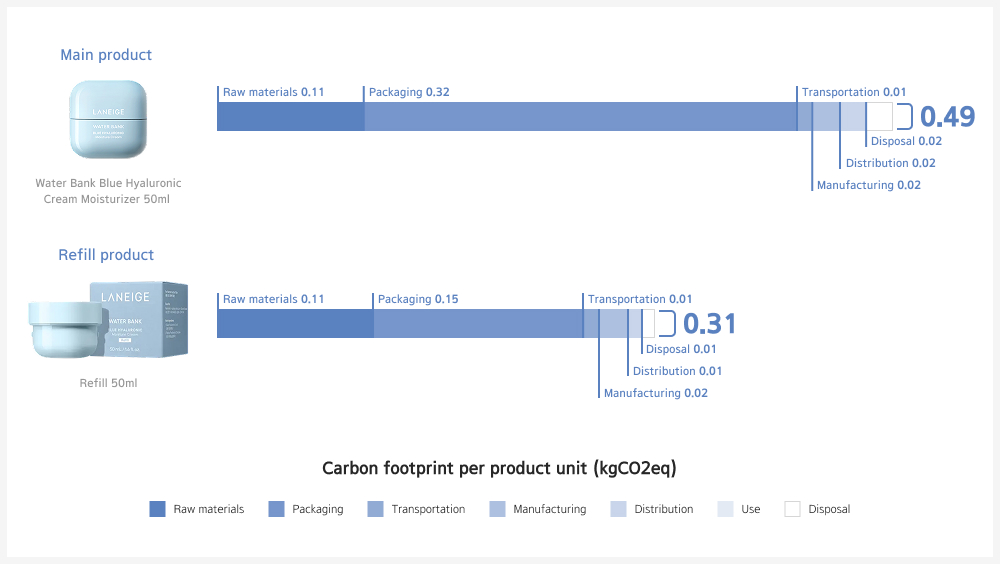Select the Raw materials legend swatch
The width and height of the screenshot is (1000, 564).
(x=157, y=508)
